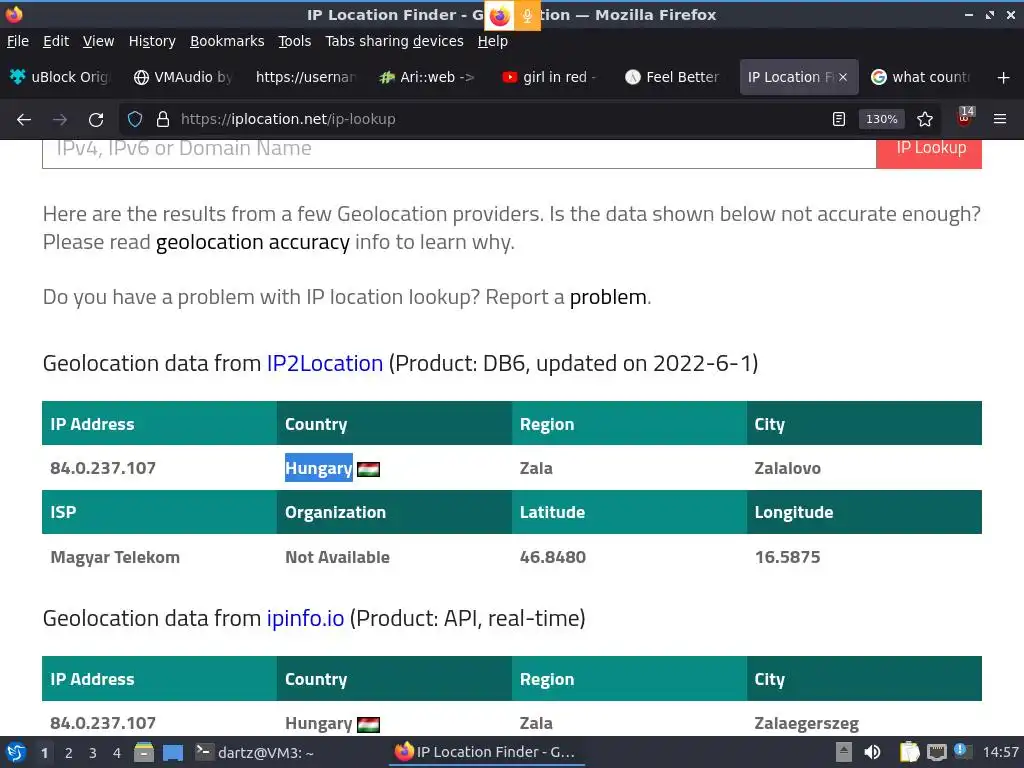This screenshot has width=1024, height=768.
Task: Bookmark this page with the star
Action: (x=925, y=119)
